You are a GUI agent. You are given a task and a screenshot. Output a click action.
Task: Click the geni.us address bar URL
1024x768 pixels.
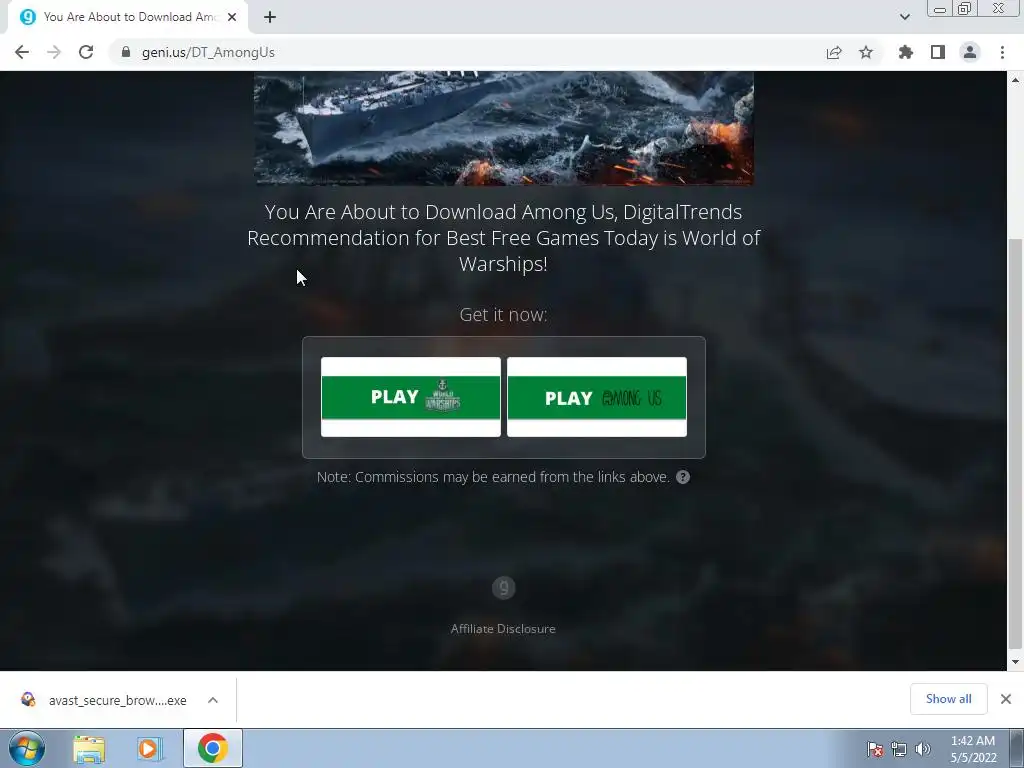point(208,52)
